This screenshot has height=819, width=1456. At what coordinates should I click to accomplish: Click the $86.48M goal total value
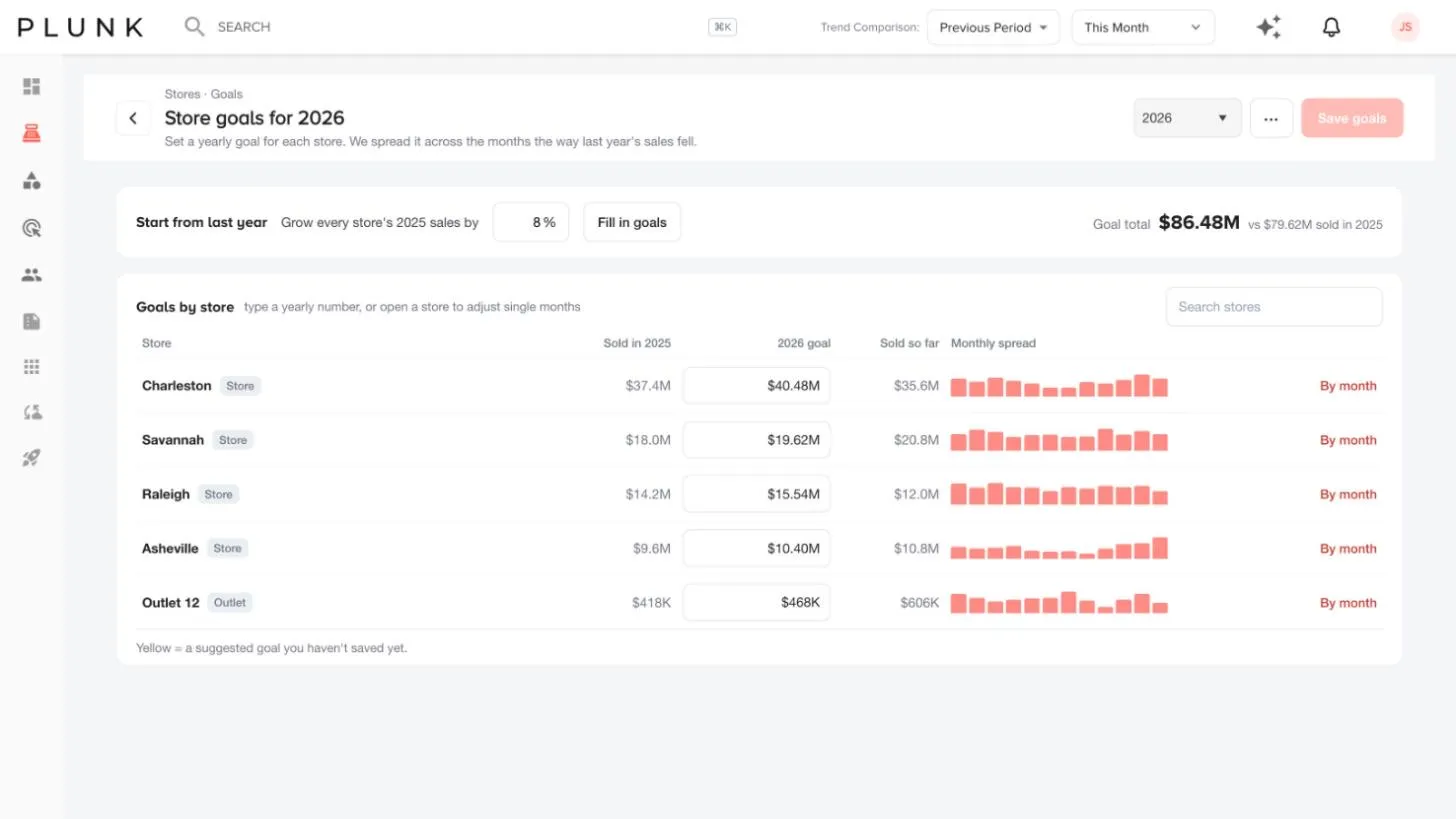1199,222
